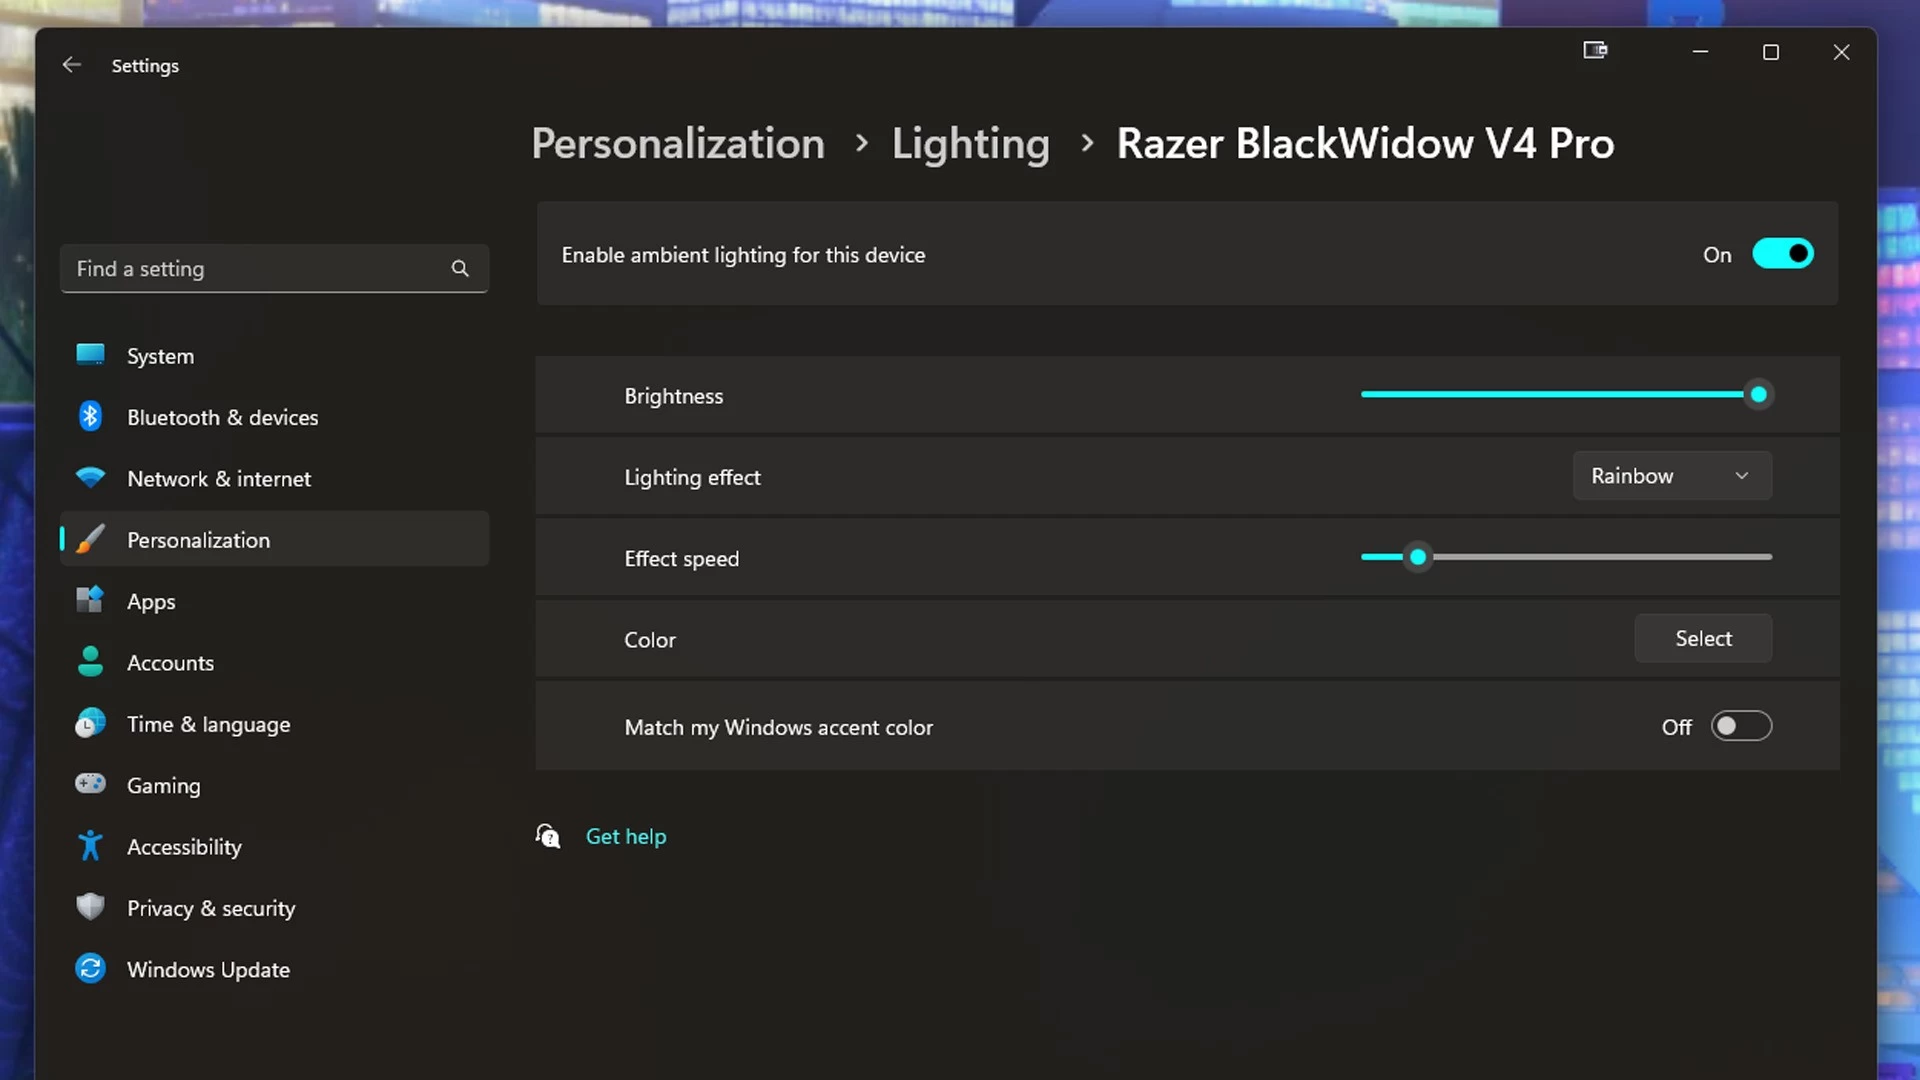Open Time & language settings
Viewport: 1920px width, 1080px height.
pos(208,724)
